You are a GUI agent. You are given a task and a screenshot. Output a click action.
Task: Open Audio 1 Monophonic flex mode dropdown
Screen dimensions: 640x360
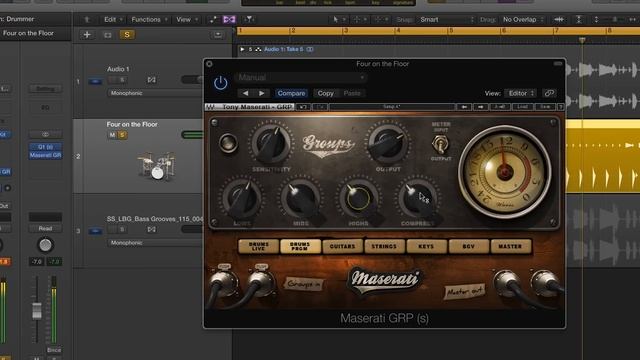[x=155, y=93]
